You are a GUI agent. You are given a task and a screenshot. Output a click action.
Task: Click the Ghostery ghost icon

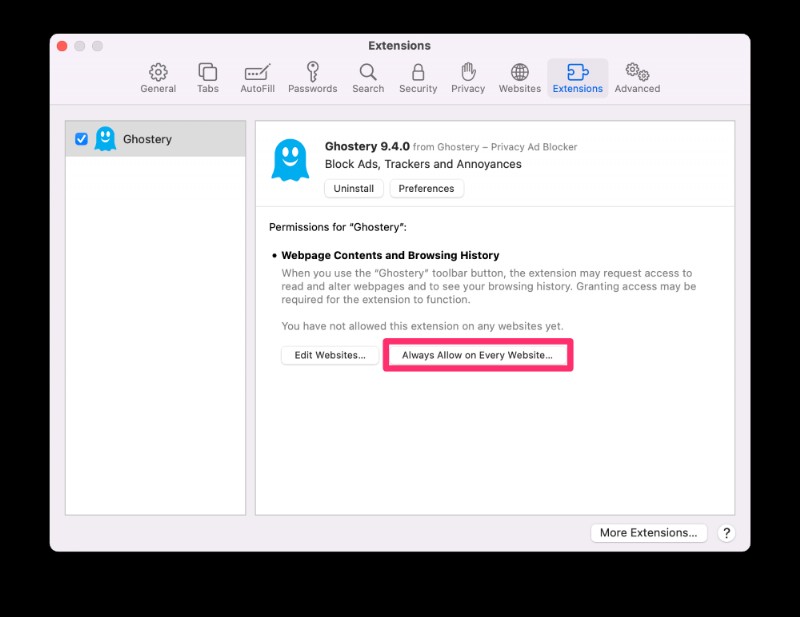[x=290, y=158]
